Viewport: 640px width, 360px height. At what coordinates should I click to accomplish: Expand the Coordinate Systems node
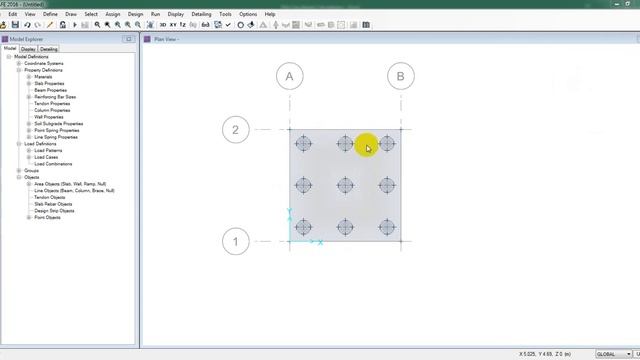coord(19,64)
